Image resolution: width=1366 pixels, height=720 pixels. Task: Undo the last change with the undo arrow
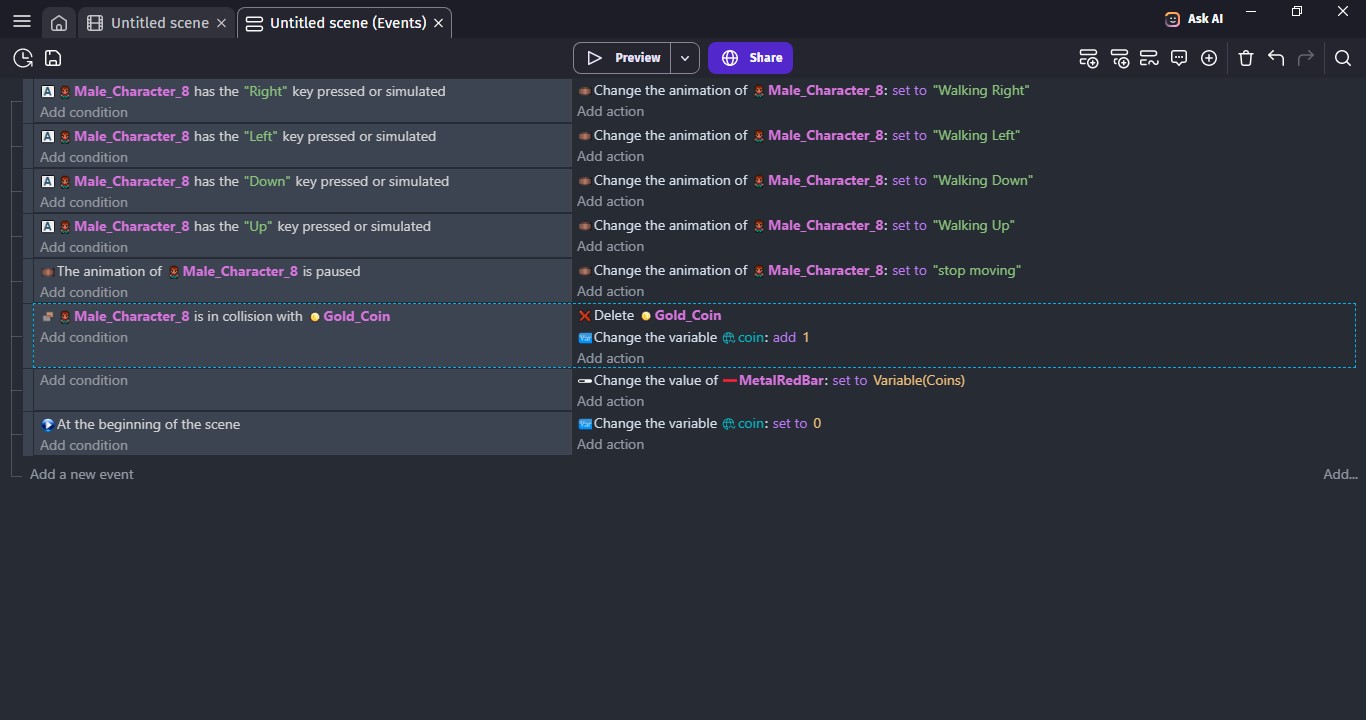point(1276,58)
